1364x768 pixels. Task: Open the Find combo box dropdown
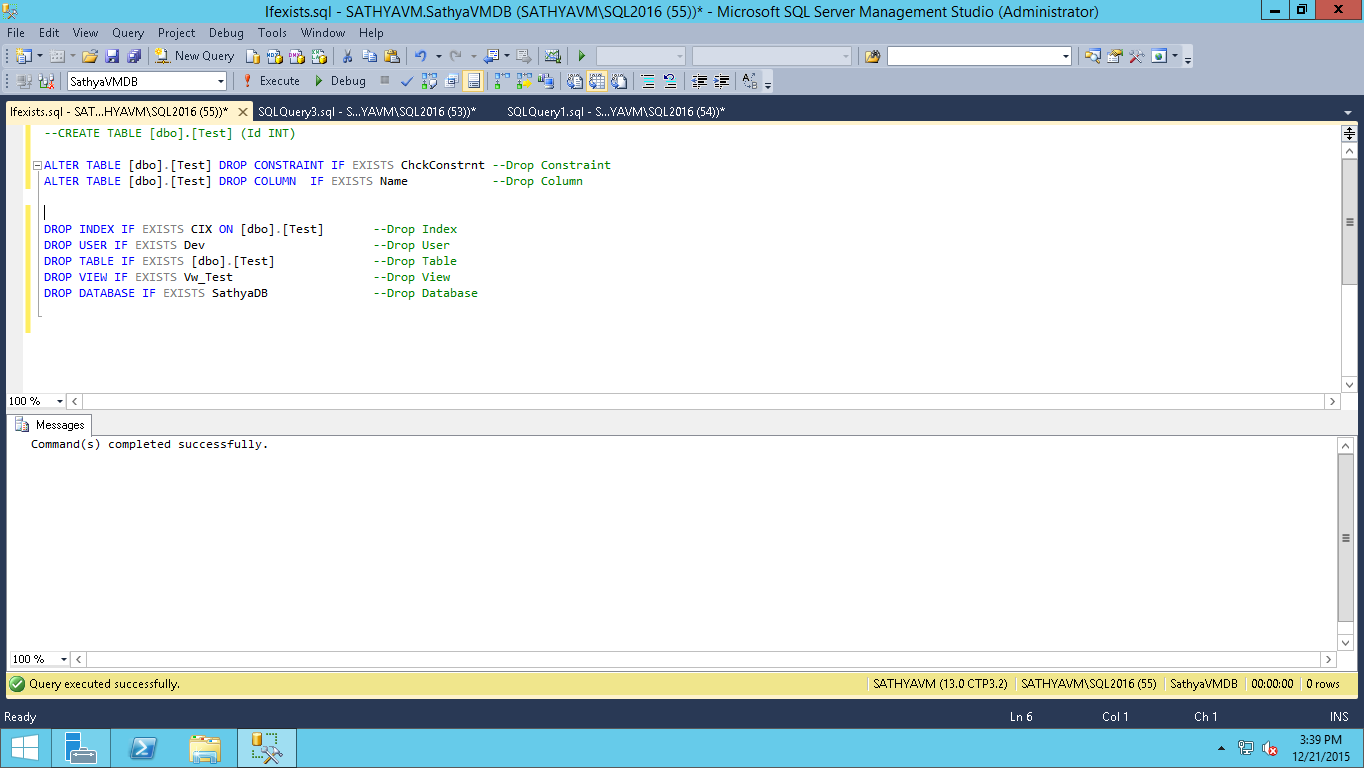1065,56
